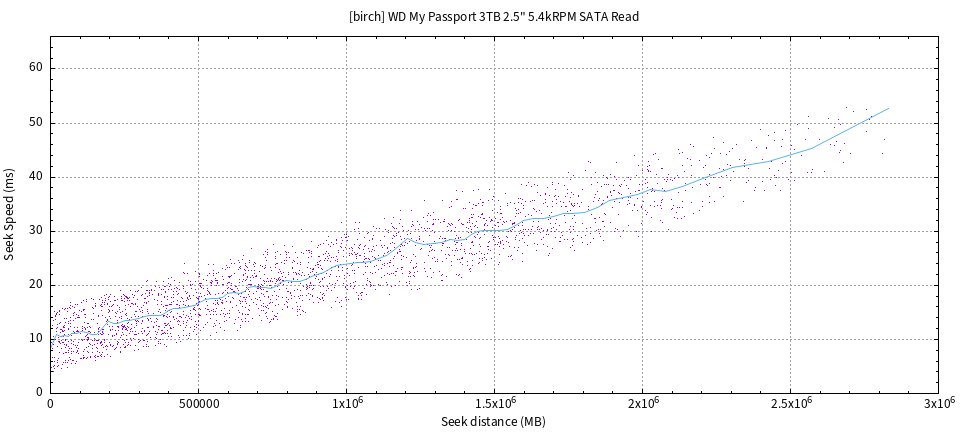Click the "Seek Speed (ms)" y-axis label
960x432 pixels.
[x=10, y=215]
